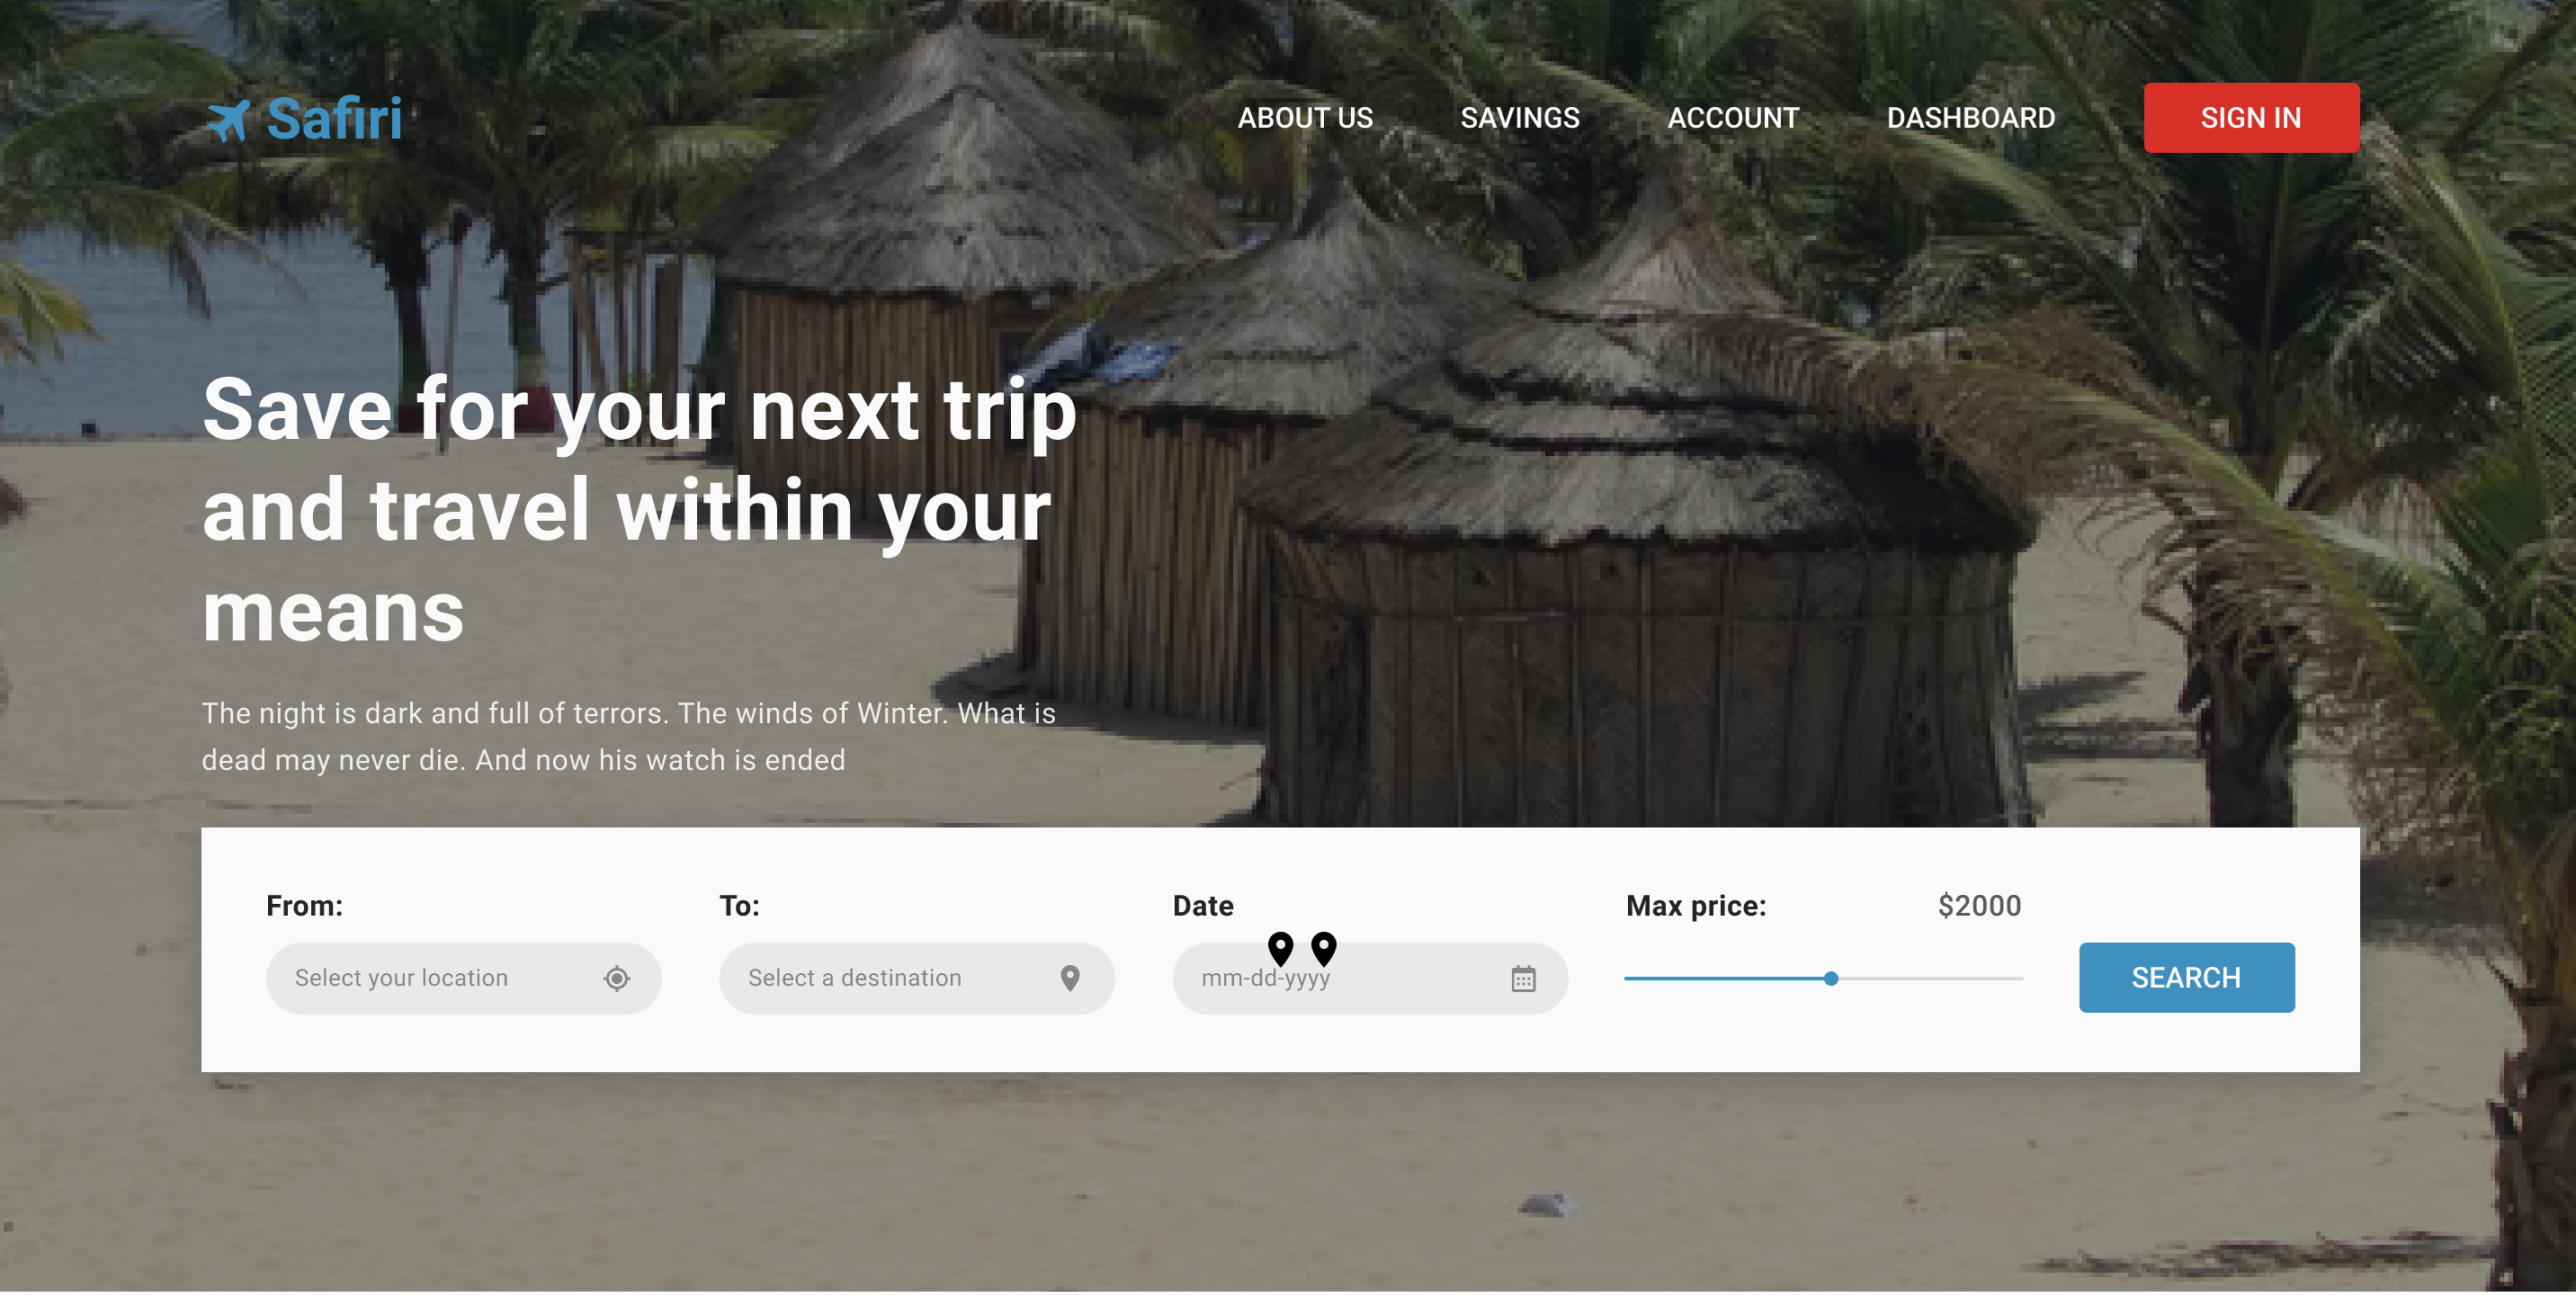This screenshot has width=2576, height=1297.
Task: Click the max price slider handle
Action: click(1830, 979)
